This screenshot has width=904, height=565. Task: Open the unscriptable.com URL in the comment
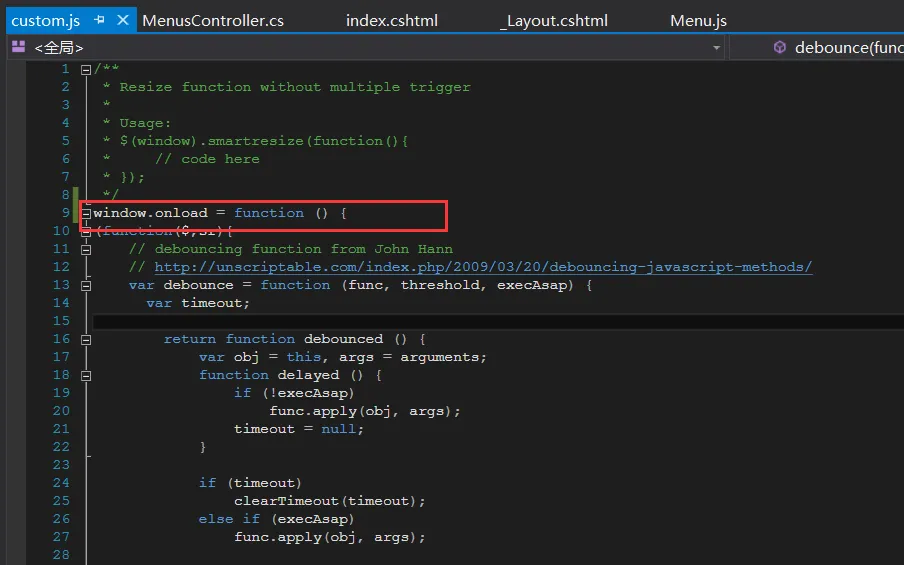483,267
